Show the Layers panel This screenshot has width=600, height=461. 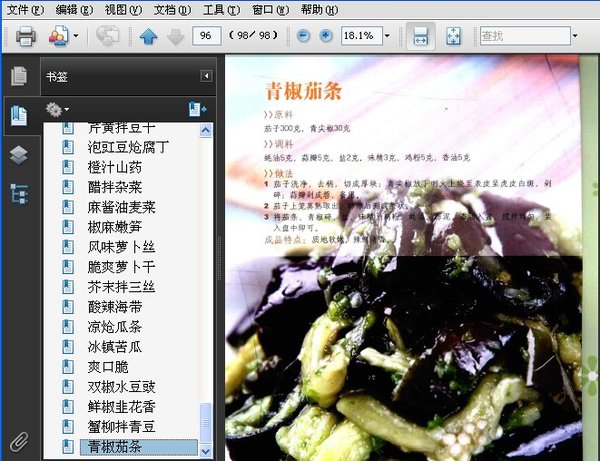(19, 155)
